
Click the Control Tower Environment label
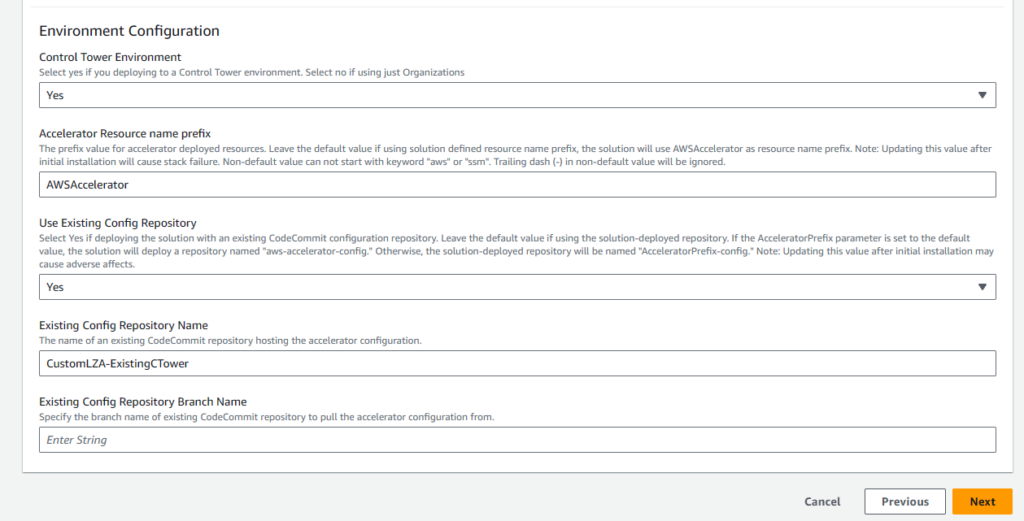(110, 57)
